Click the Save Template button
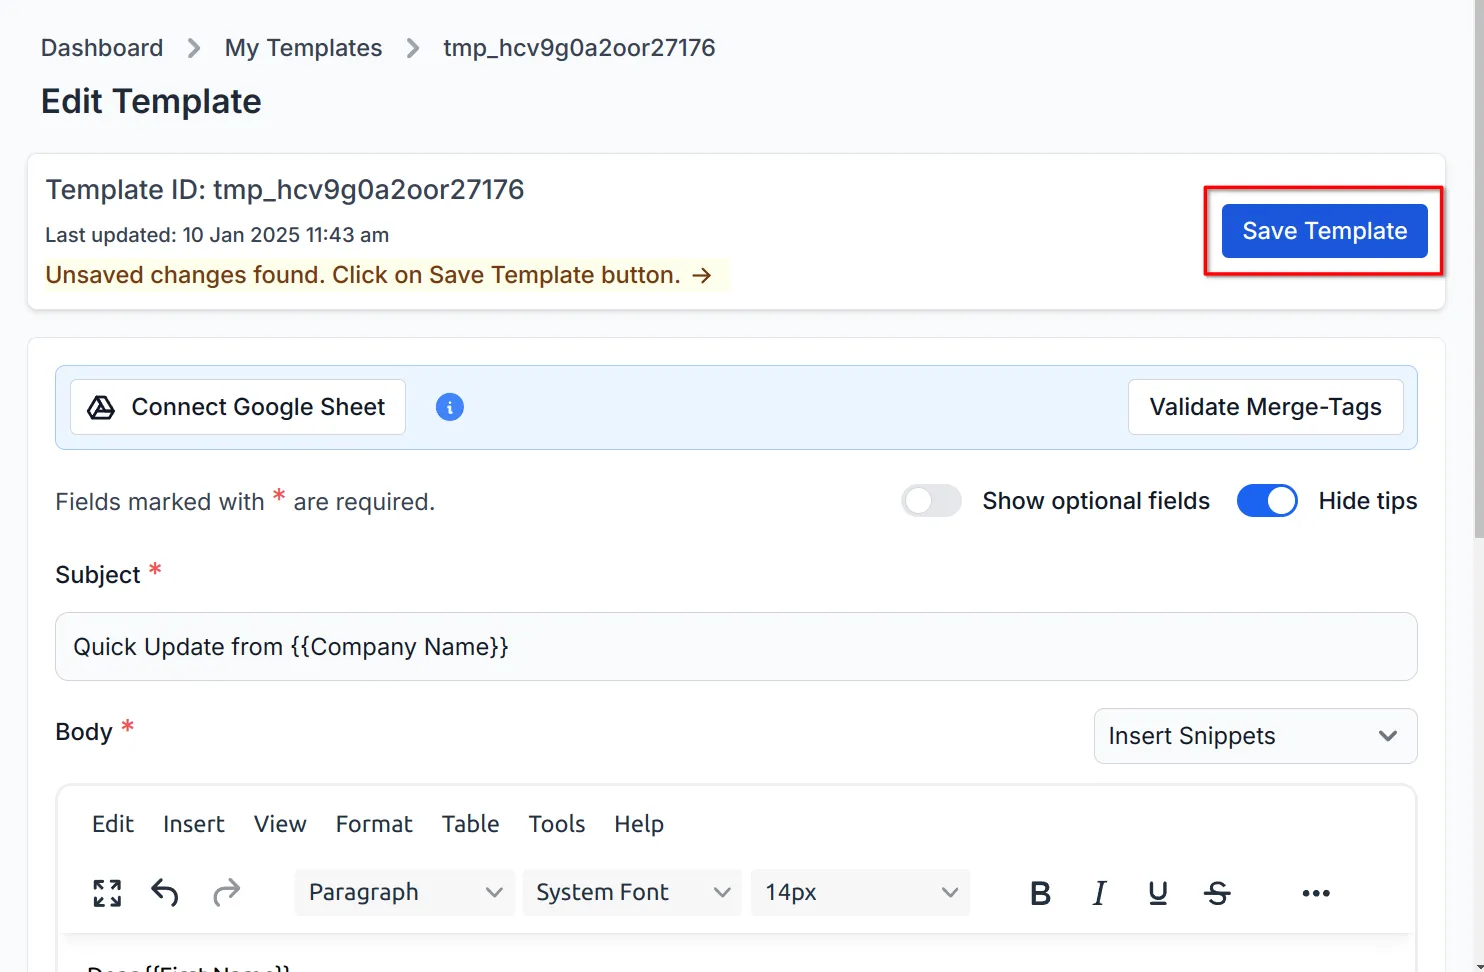 pos(1324,231)
